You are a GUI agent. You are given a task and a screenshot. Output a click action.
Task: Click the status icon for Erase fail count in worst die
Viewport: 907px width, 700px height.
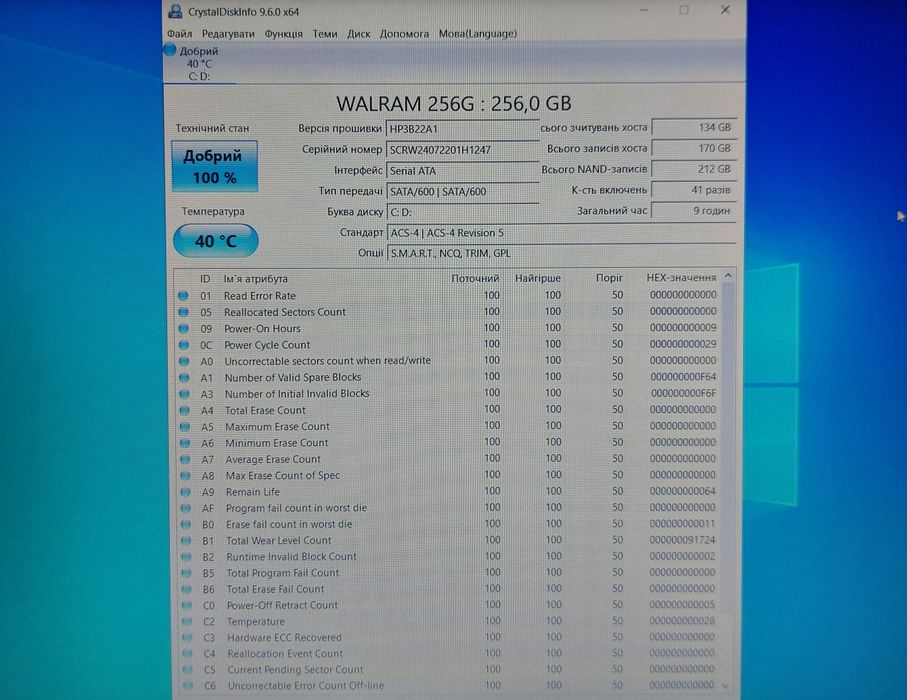186,524
